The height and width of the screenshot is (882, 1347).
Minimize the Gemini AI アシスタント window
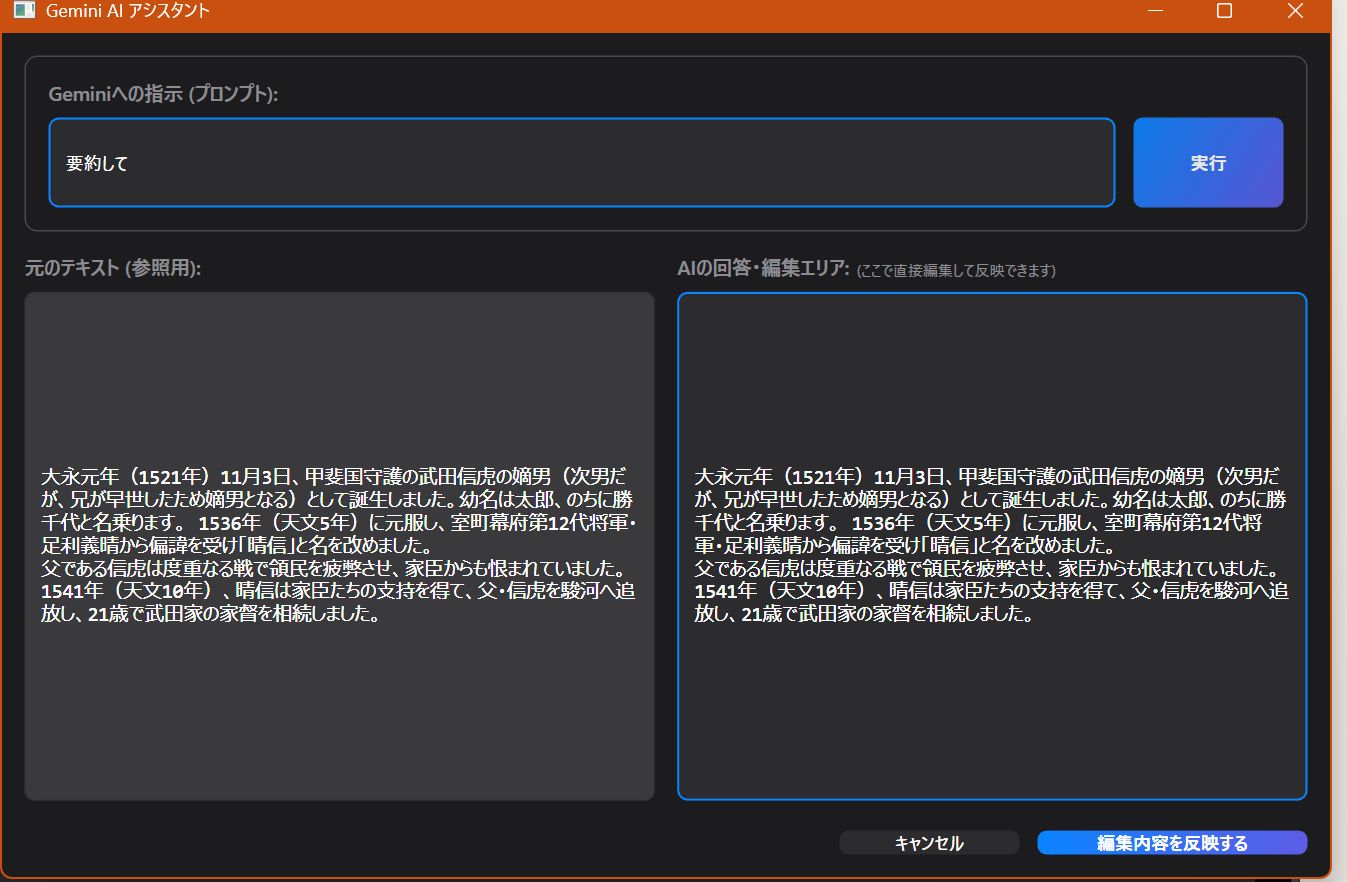[1155, 11]
